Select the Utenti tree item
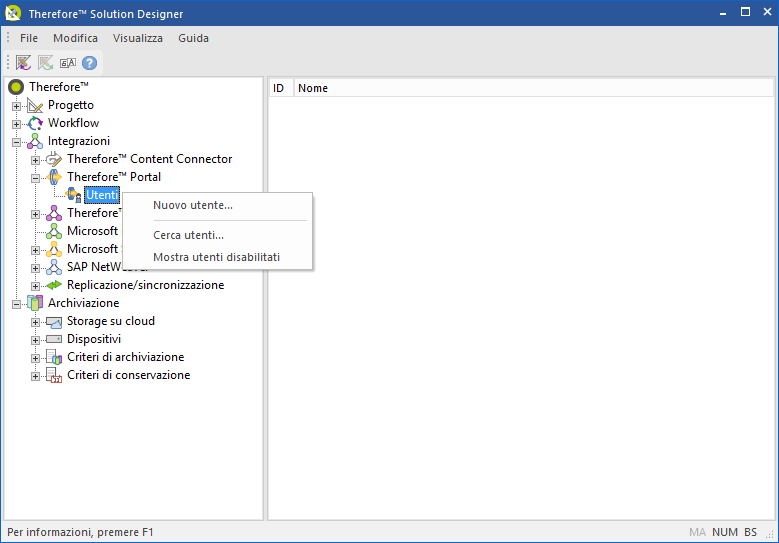Image resolution: width=779 pixels, height=543 pixels. click(x=102, y=195)
